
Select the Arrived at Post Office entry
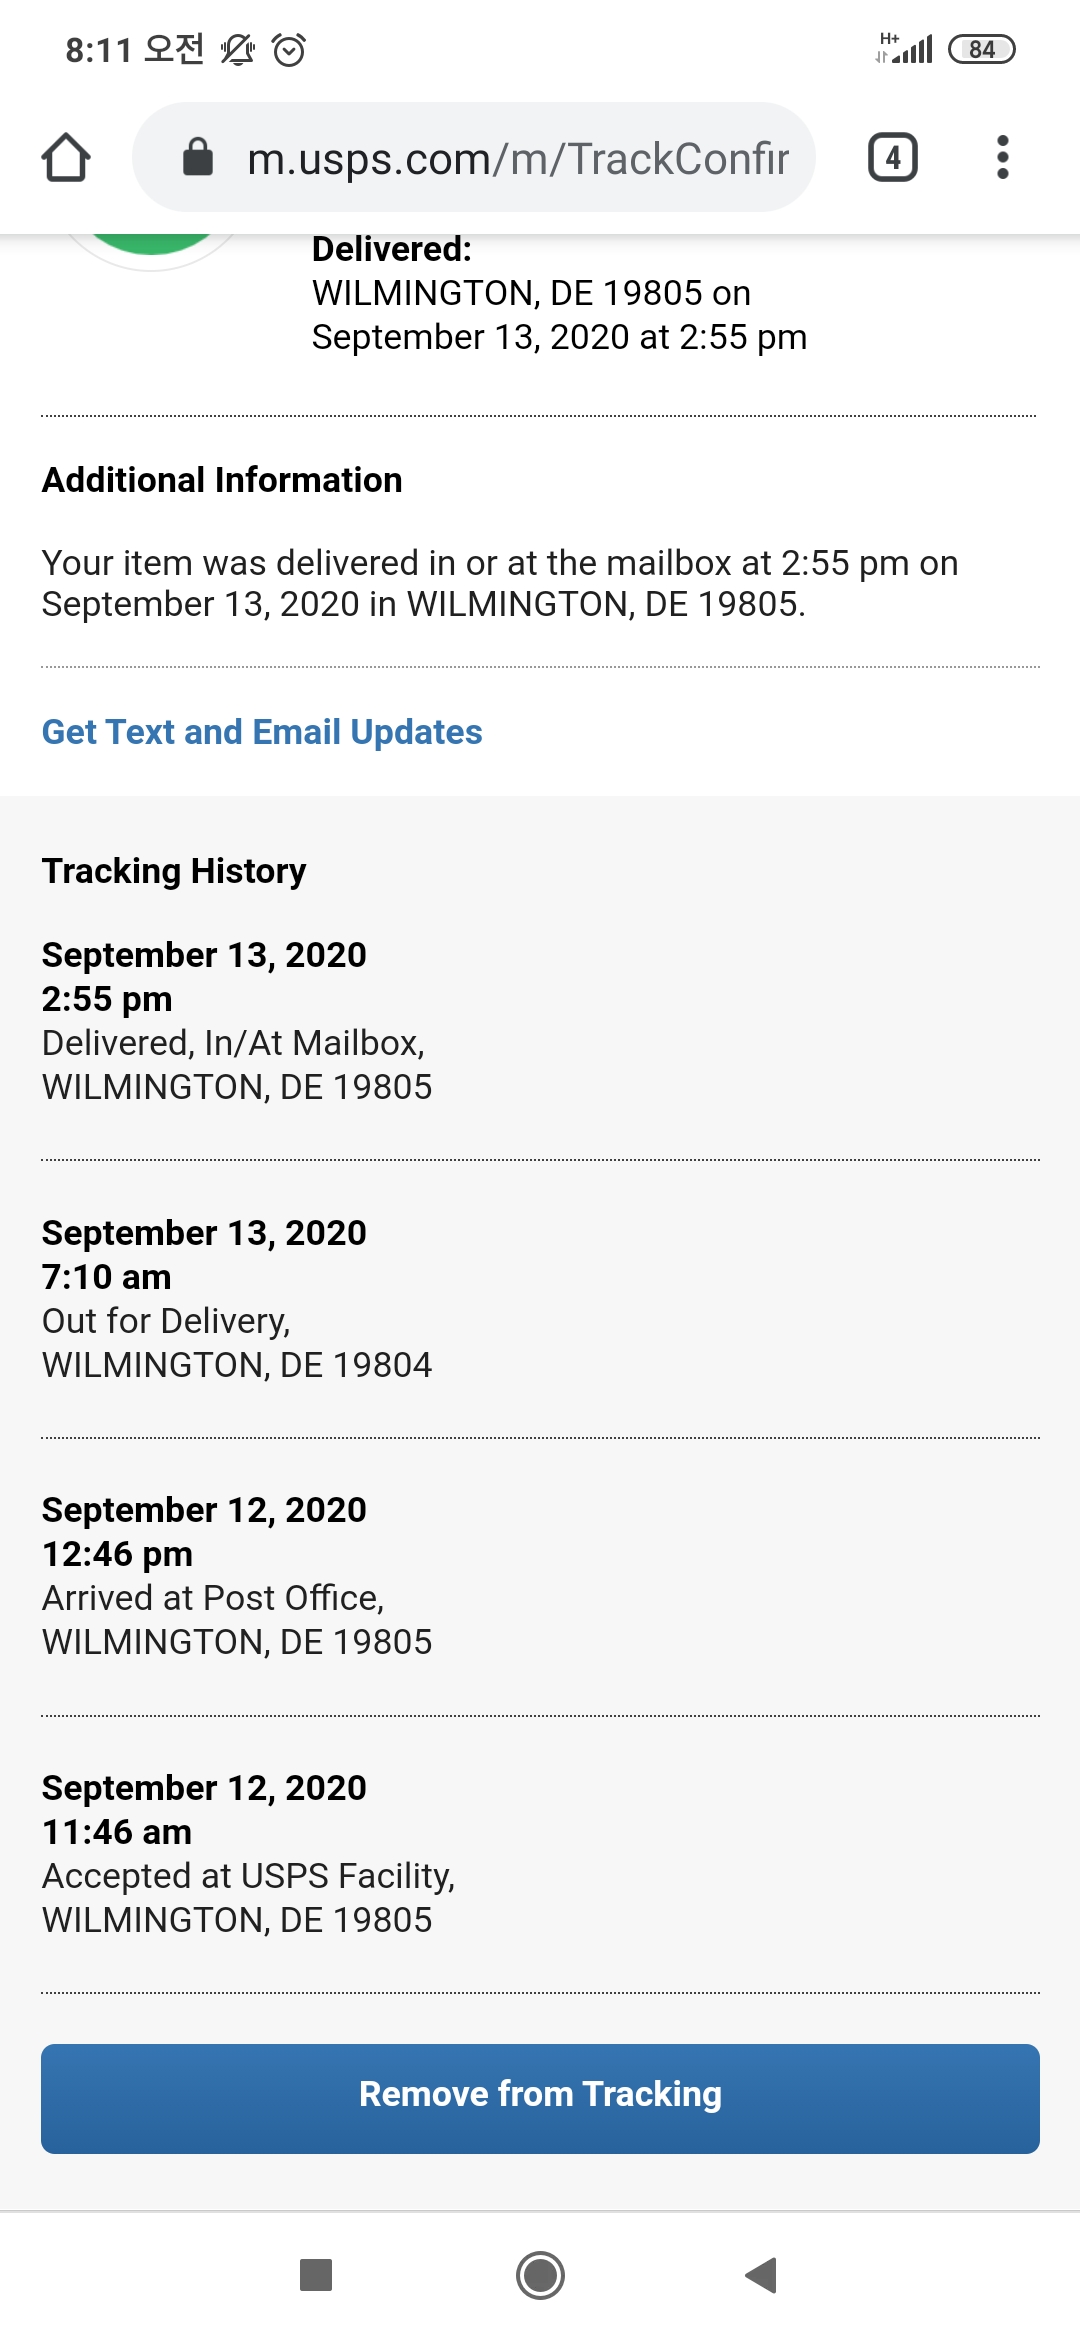[x=237, y=1576]
